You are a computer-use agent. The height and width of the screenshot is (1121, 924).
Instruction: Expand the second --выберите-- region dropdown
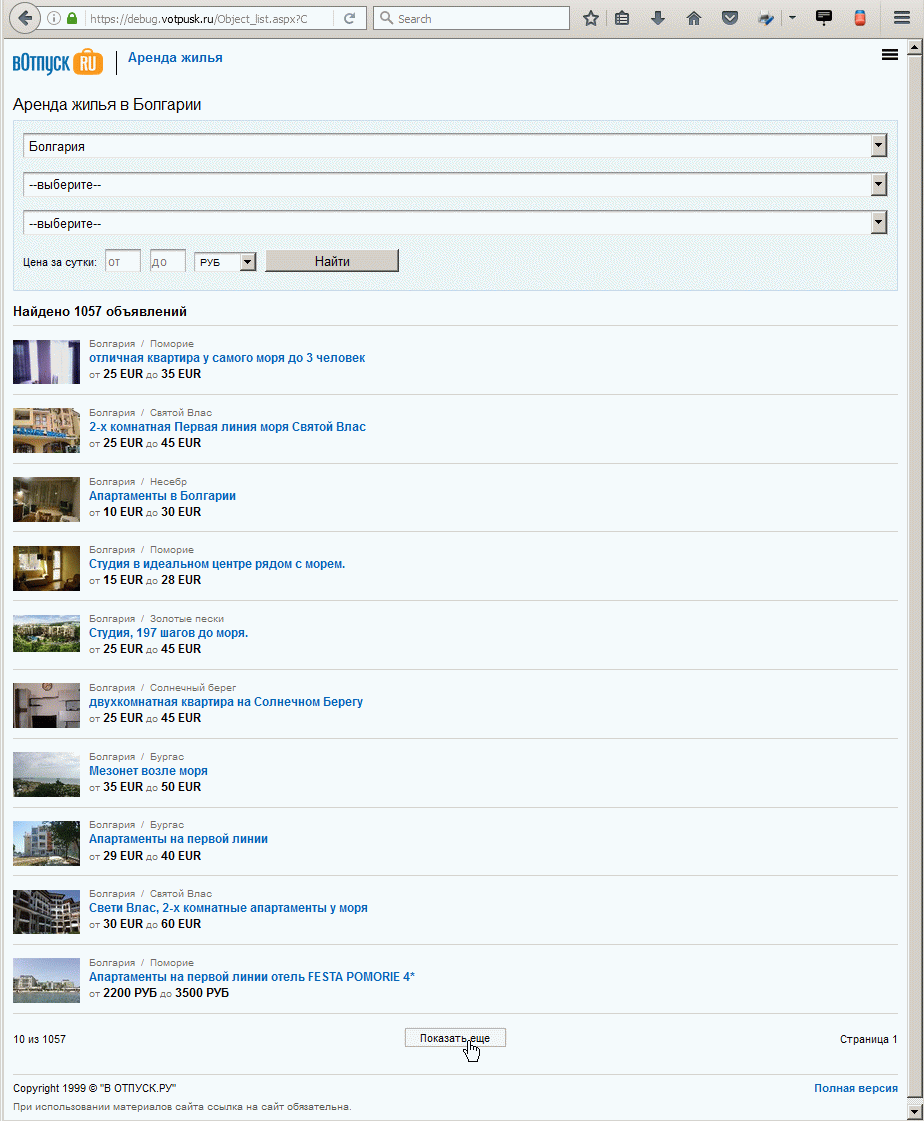pos(455,184)
